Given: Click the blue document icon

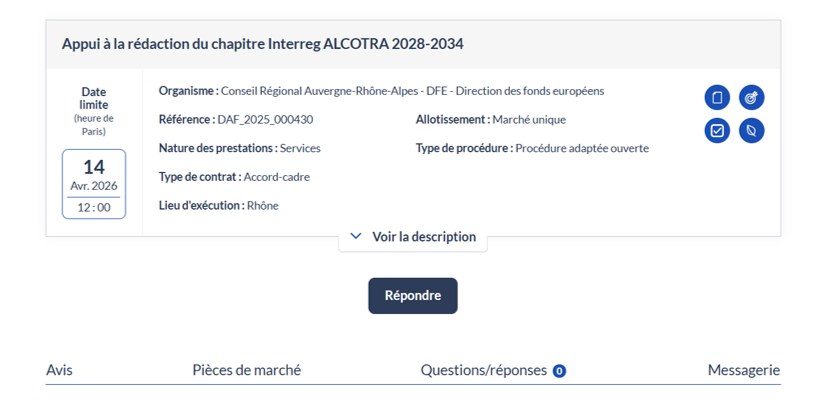Looking at the screenshot, I should pyautogui.click(x=717, y=97).
